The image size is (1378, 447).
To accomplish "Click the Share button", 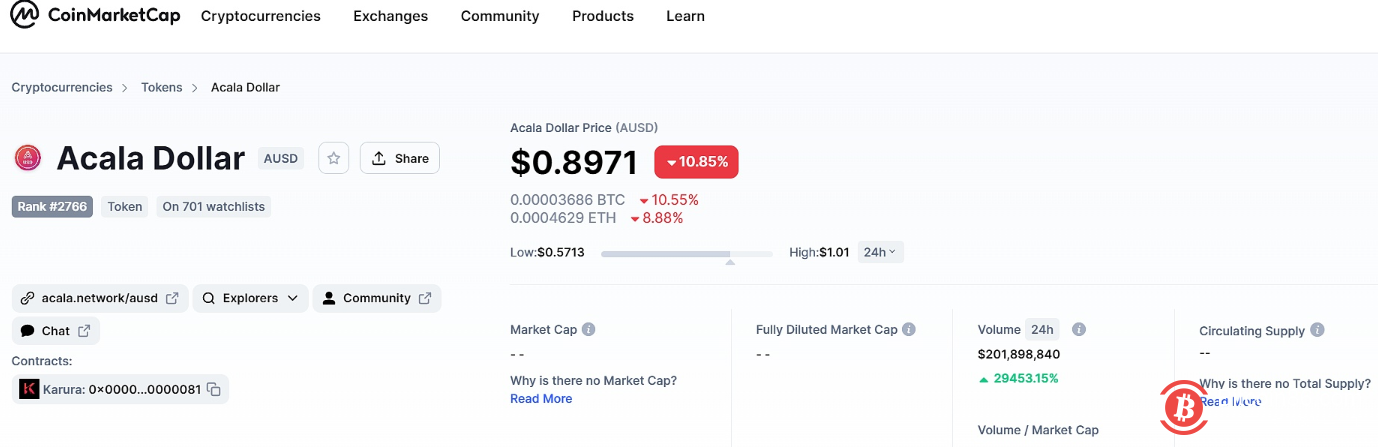I will tap(399, 158).
